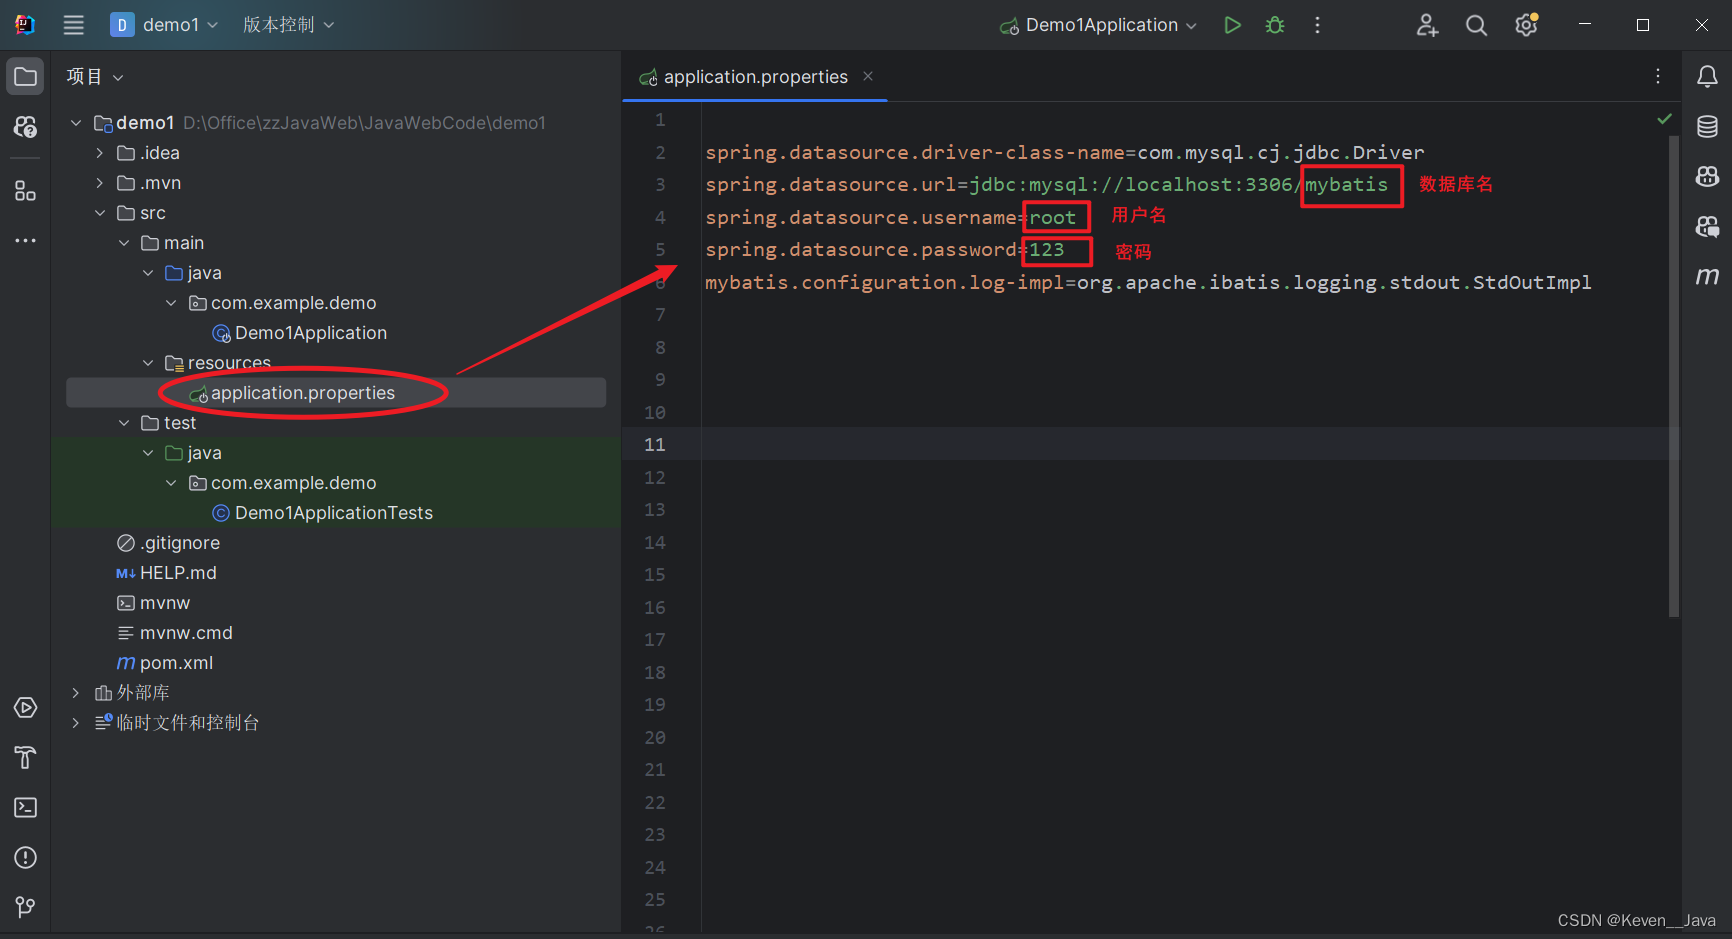Collapse the main folder
Screen dimensions: 1732x939
pos(124,243)
